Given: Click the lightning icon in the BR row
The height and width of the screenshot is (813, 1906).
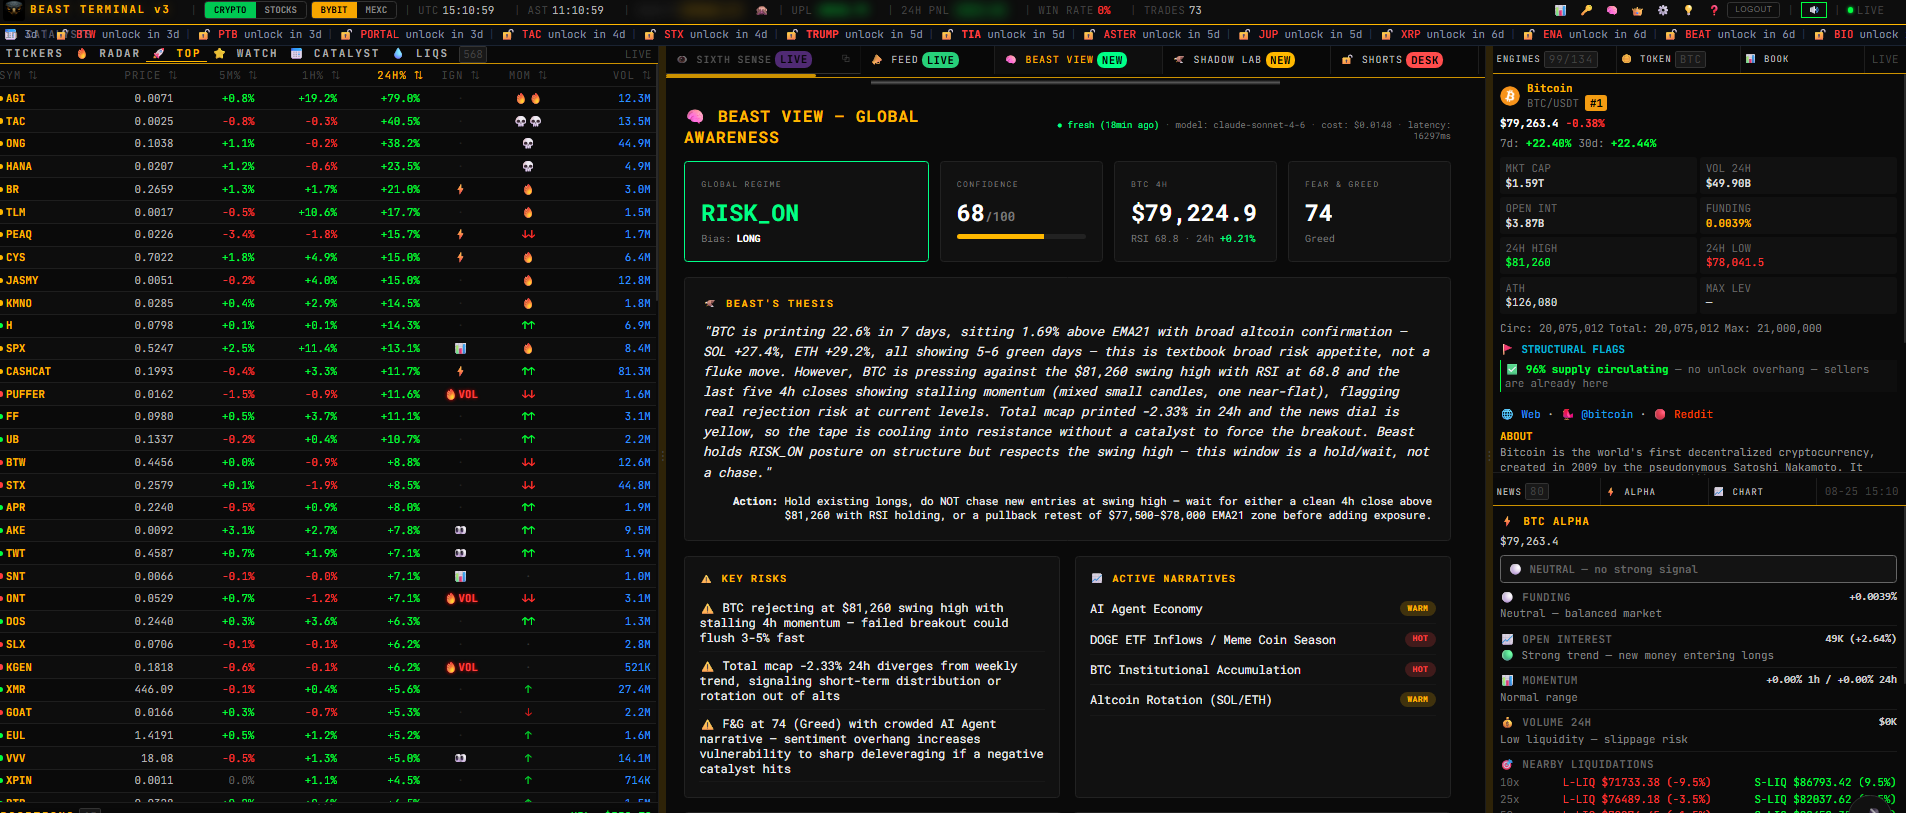Looking at the screenshot, I should pos(460,189).
